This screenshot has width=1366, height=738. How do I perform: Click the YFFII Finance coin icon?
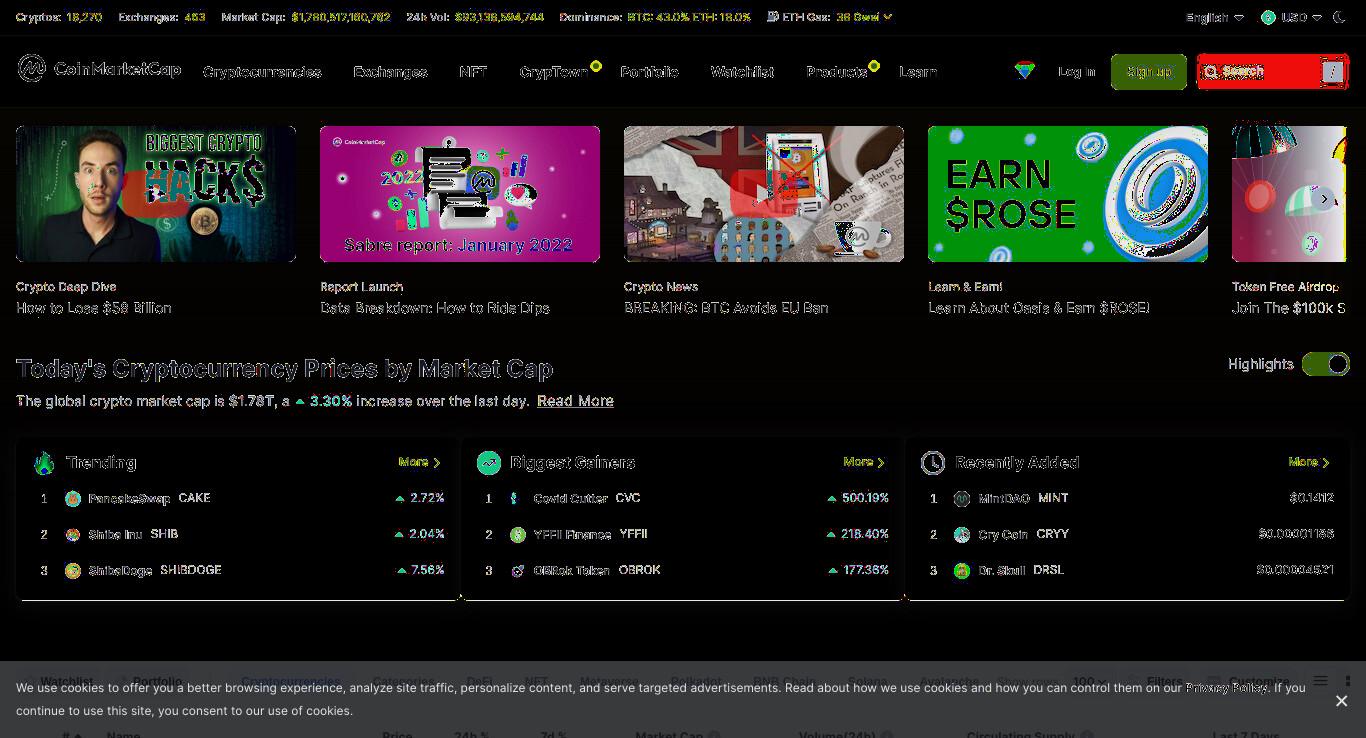[x=517, y=534]
